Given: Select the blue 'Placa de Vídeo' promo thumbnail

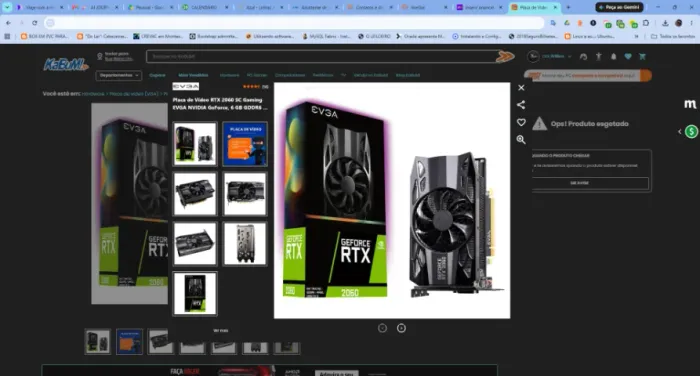Looking at the screenshot, I should tap(245, 144).
